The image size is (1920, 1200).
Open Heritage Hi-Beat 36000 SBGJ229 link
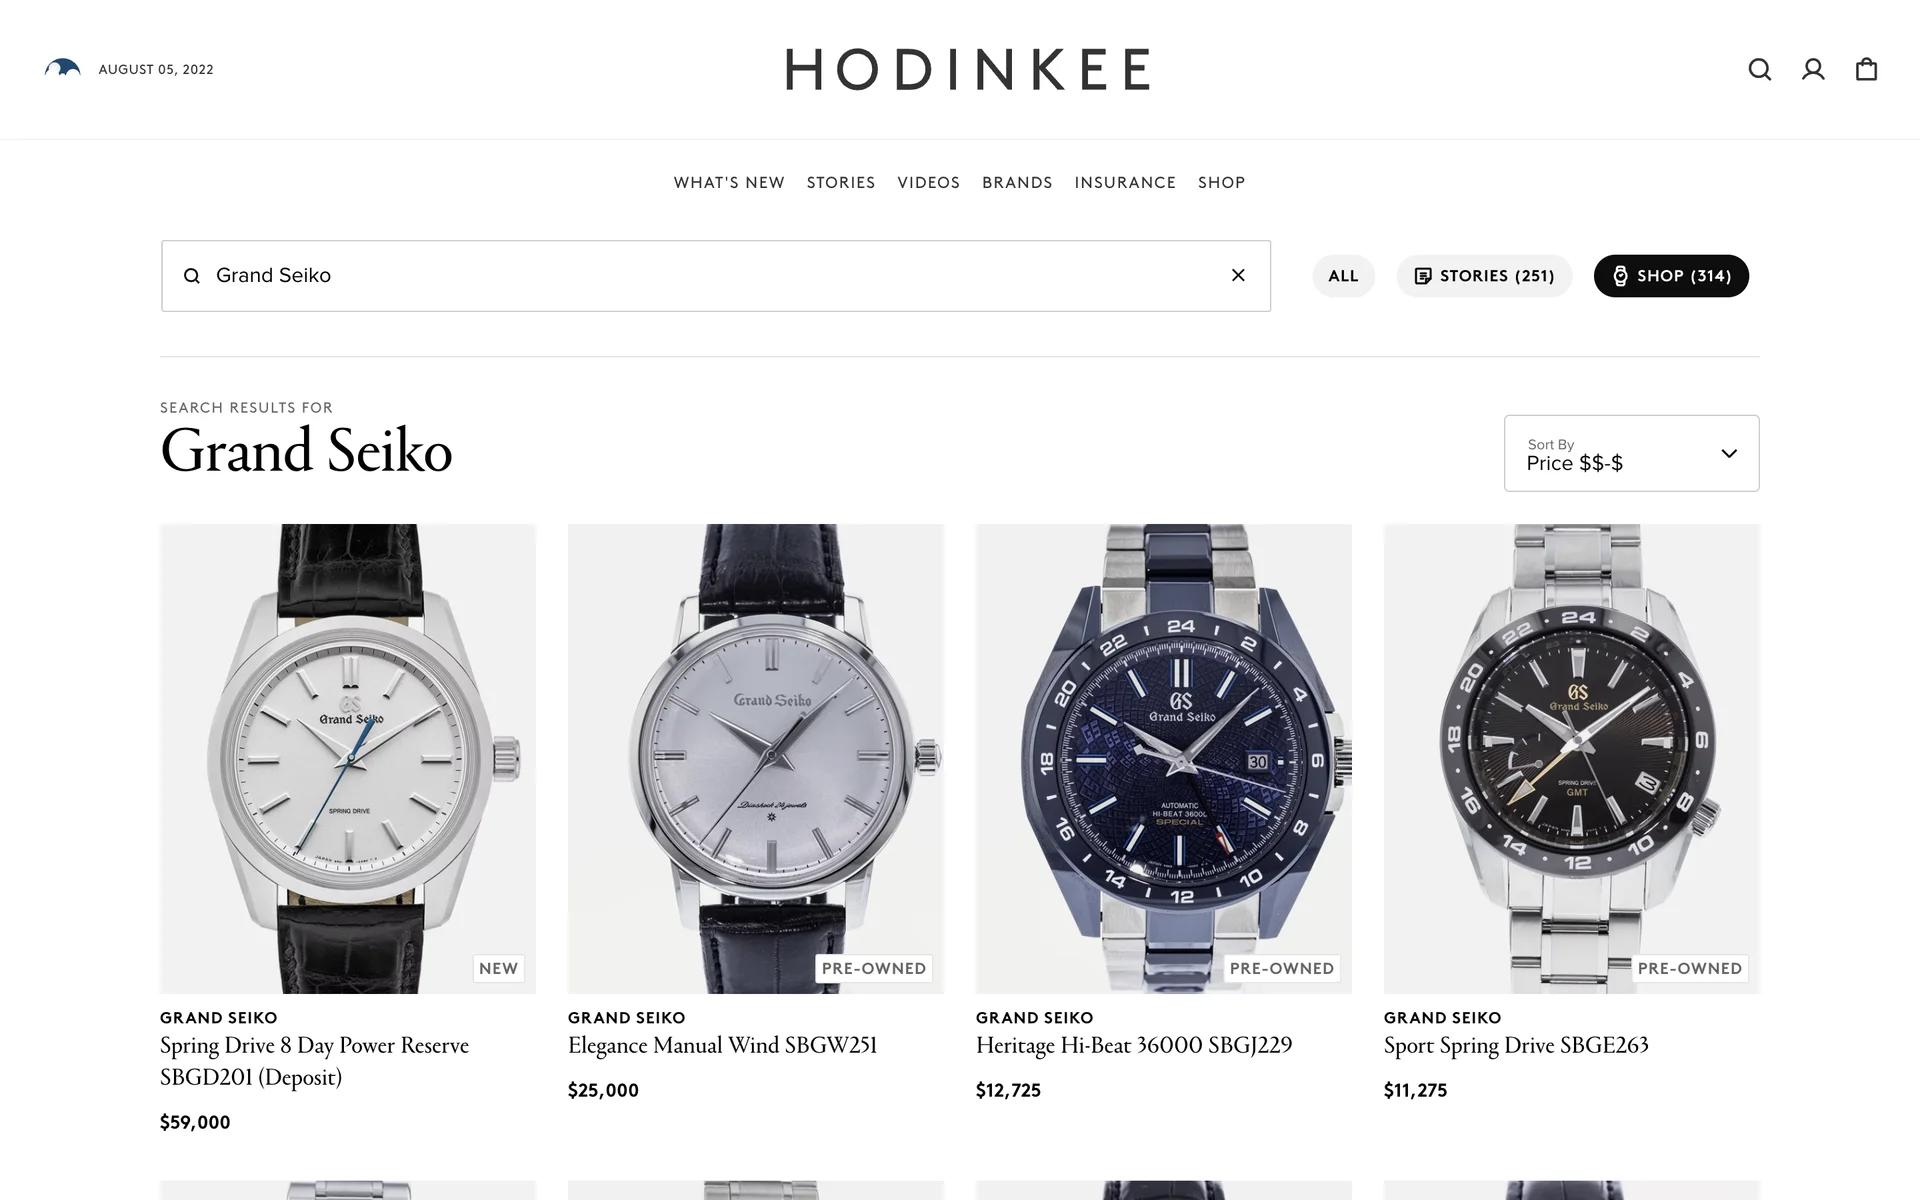tap(1134, 1046)
